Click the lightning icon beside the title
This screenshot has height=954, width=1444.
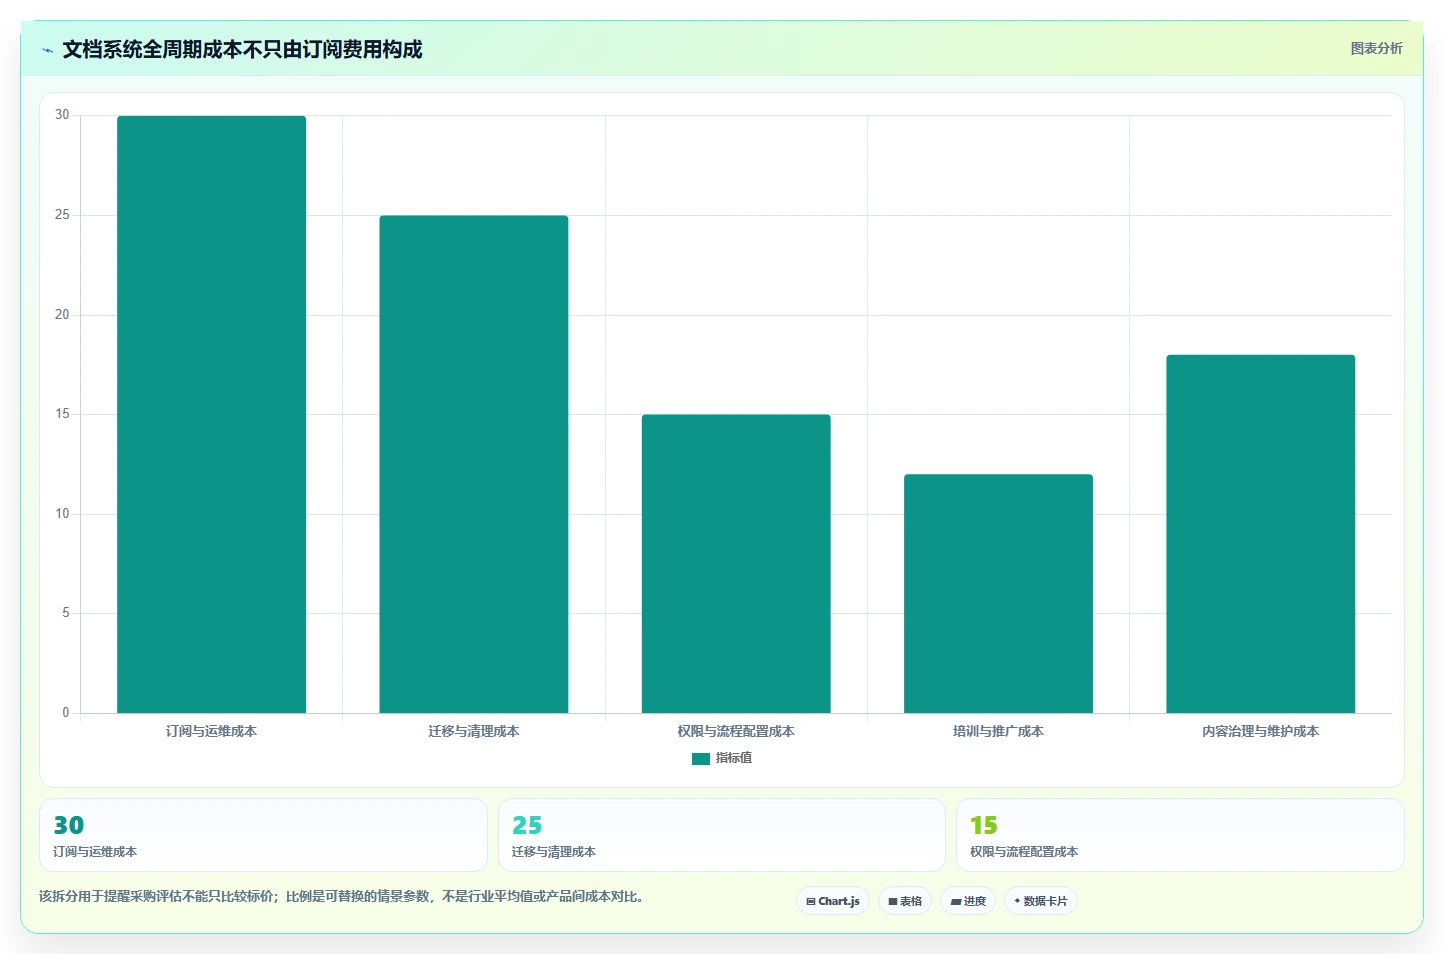[x=47, y=50]
